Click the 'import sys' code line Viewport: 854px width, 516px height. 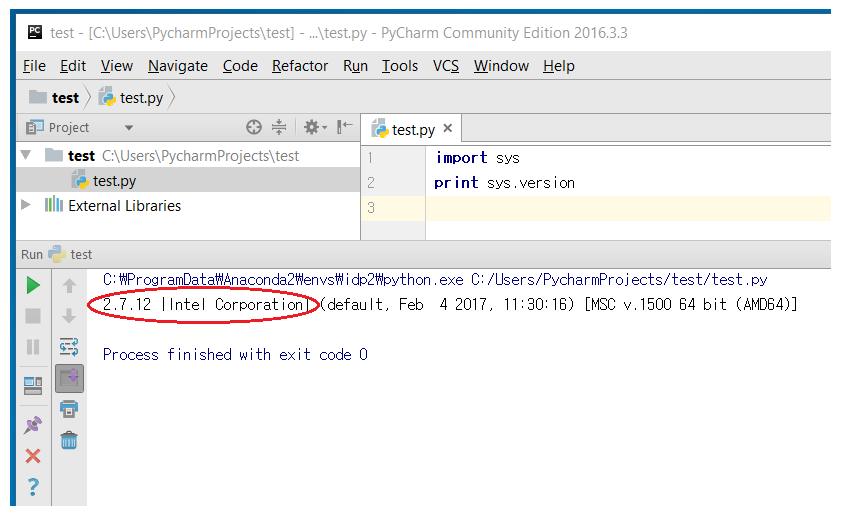click(477, 158)
